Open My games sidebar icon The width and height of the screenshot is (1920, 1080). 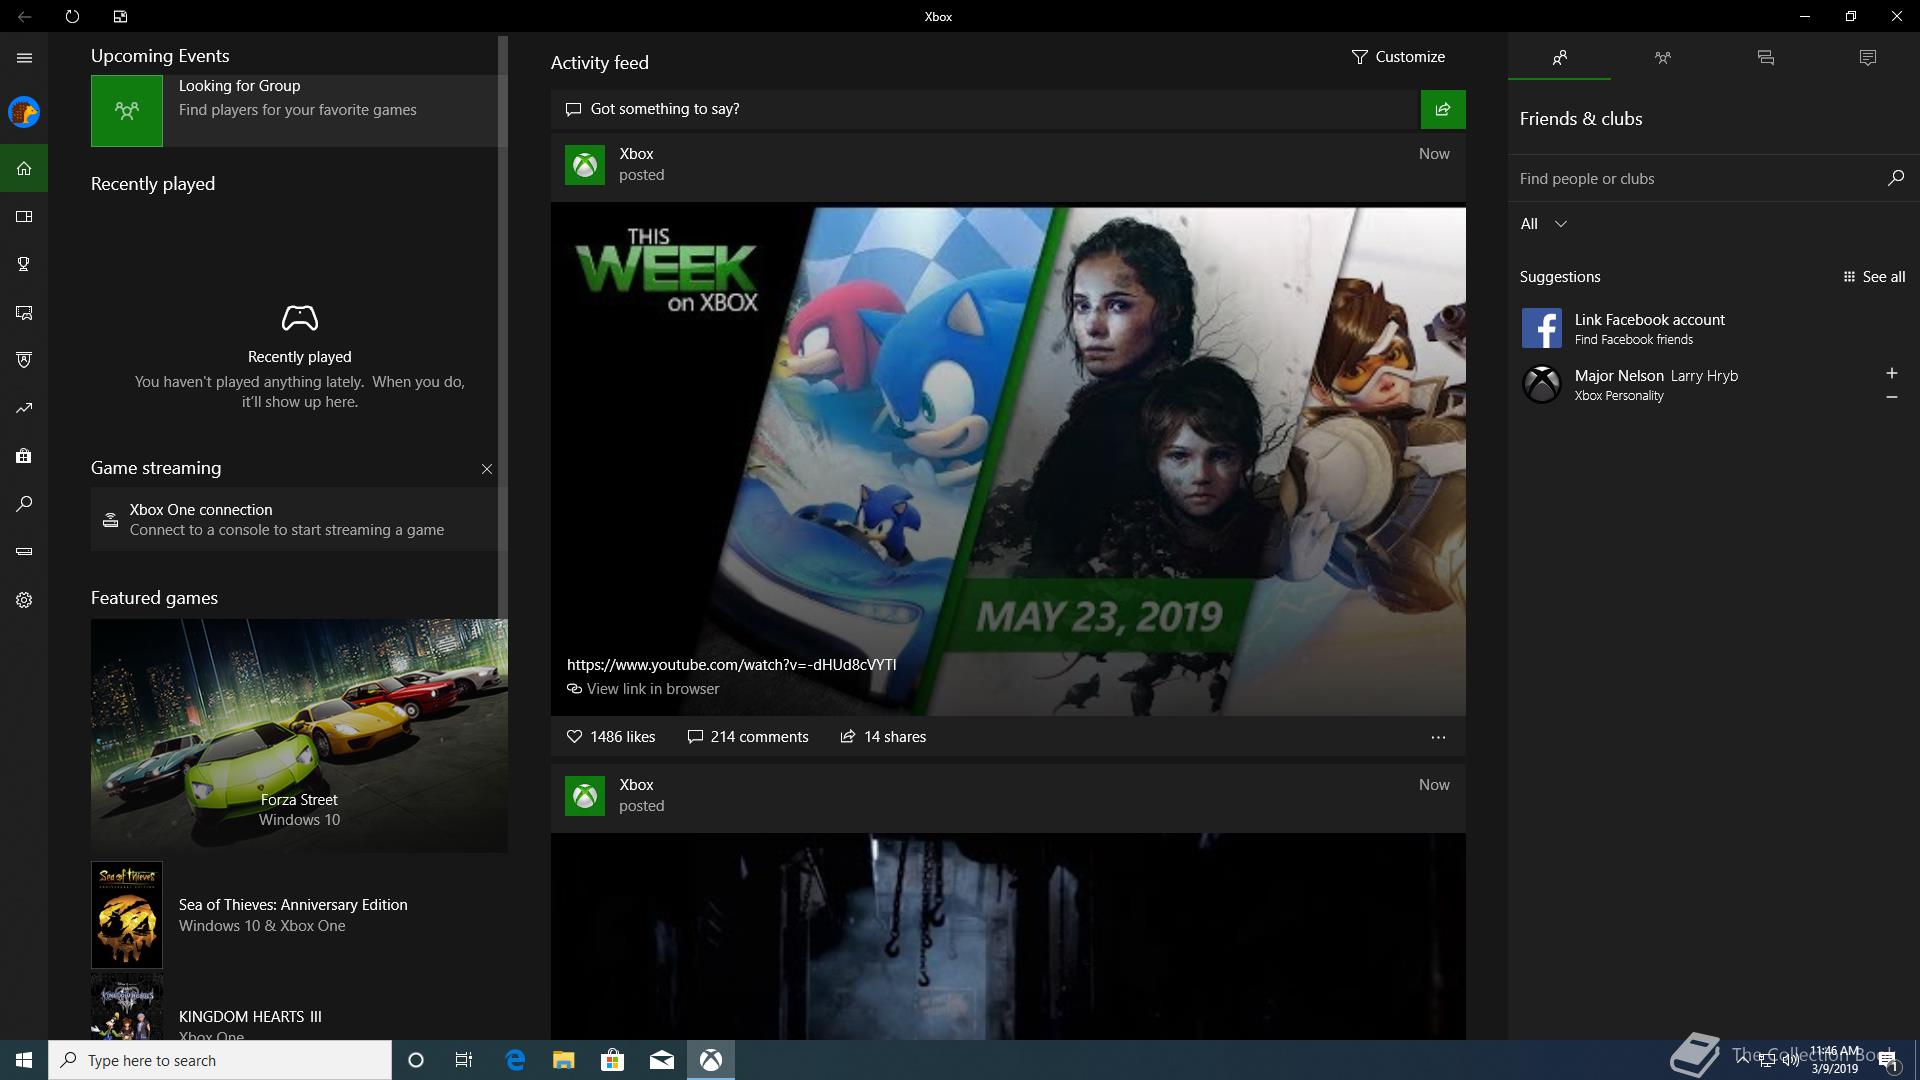click(24, 216)
